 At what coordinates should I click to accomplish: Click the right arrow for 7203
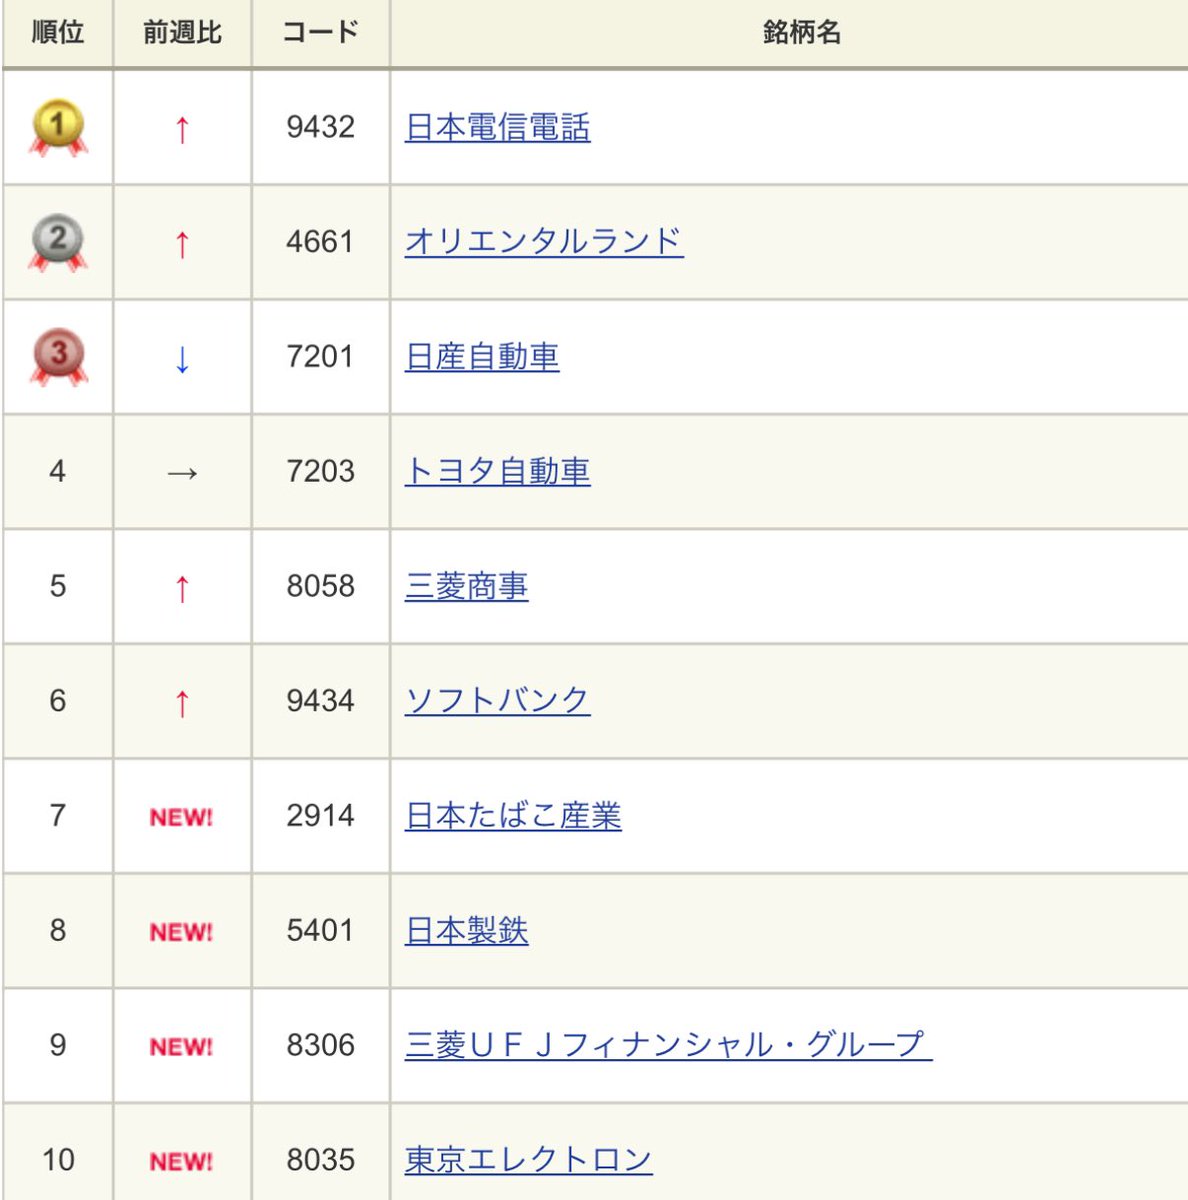tap(182, 473)
